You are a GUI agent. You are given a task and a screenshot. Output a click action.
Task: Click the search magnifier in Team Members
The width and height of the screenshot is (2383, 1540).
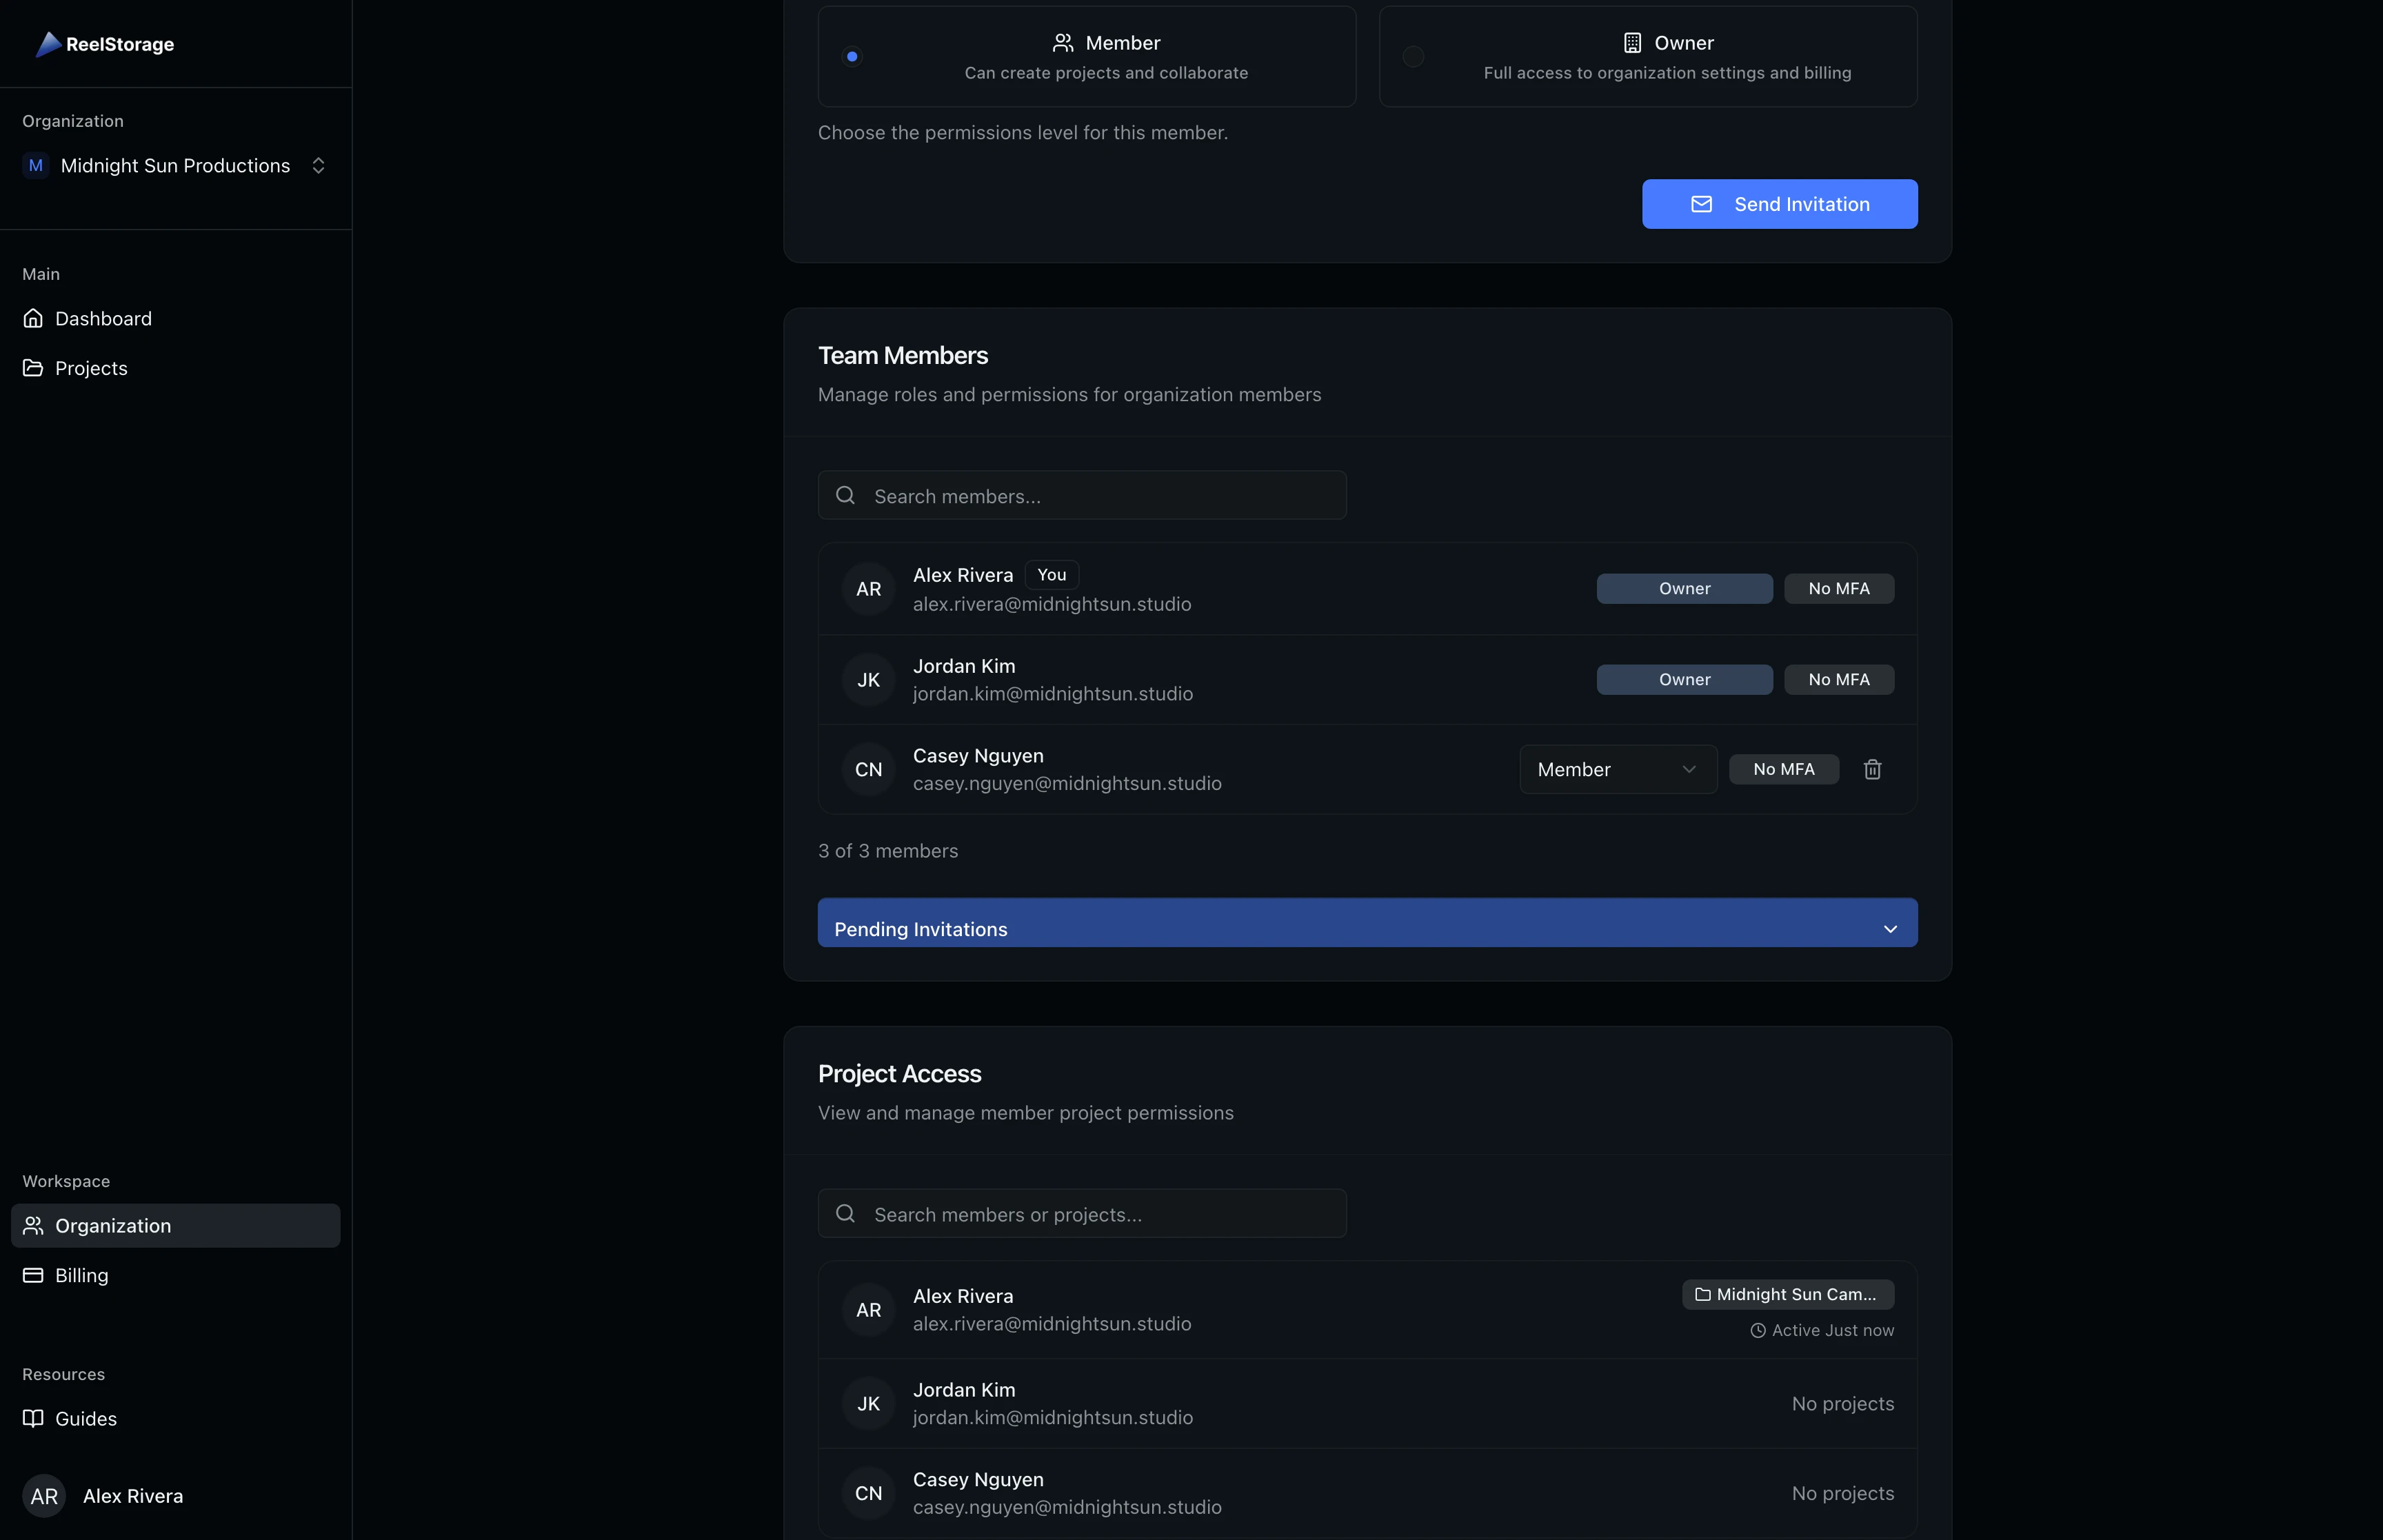845,494
